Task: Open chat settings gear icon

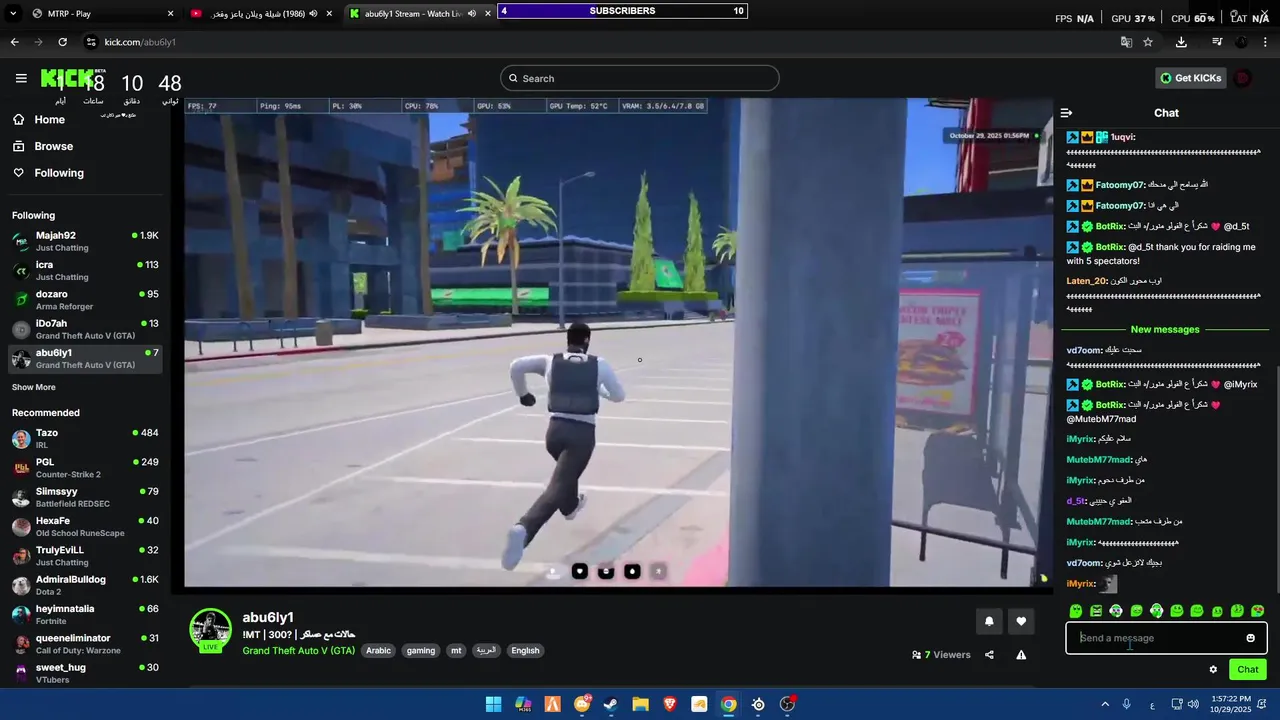Action: click(x=1213, y=670)
